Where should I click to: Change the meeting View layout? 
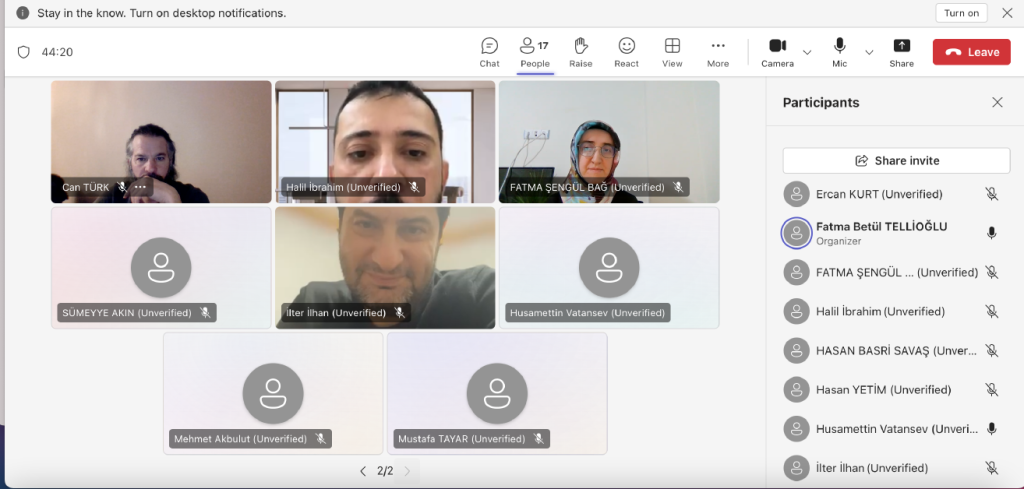[672, 52]
